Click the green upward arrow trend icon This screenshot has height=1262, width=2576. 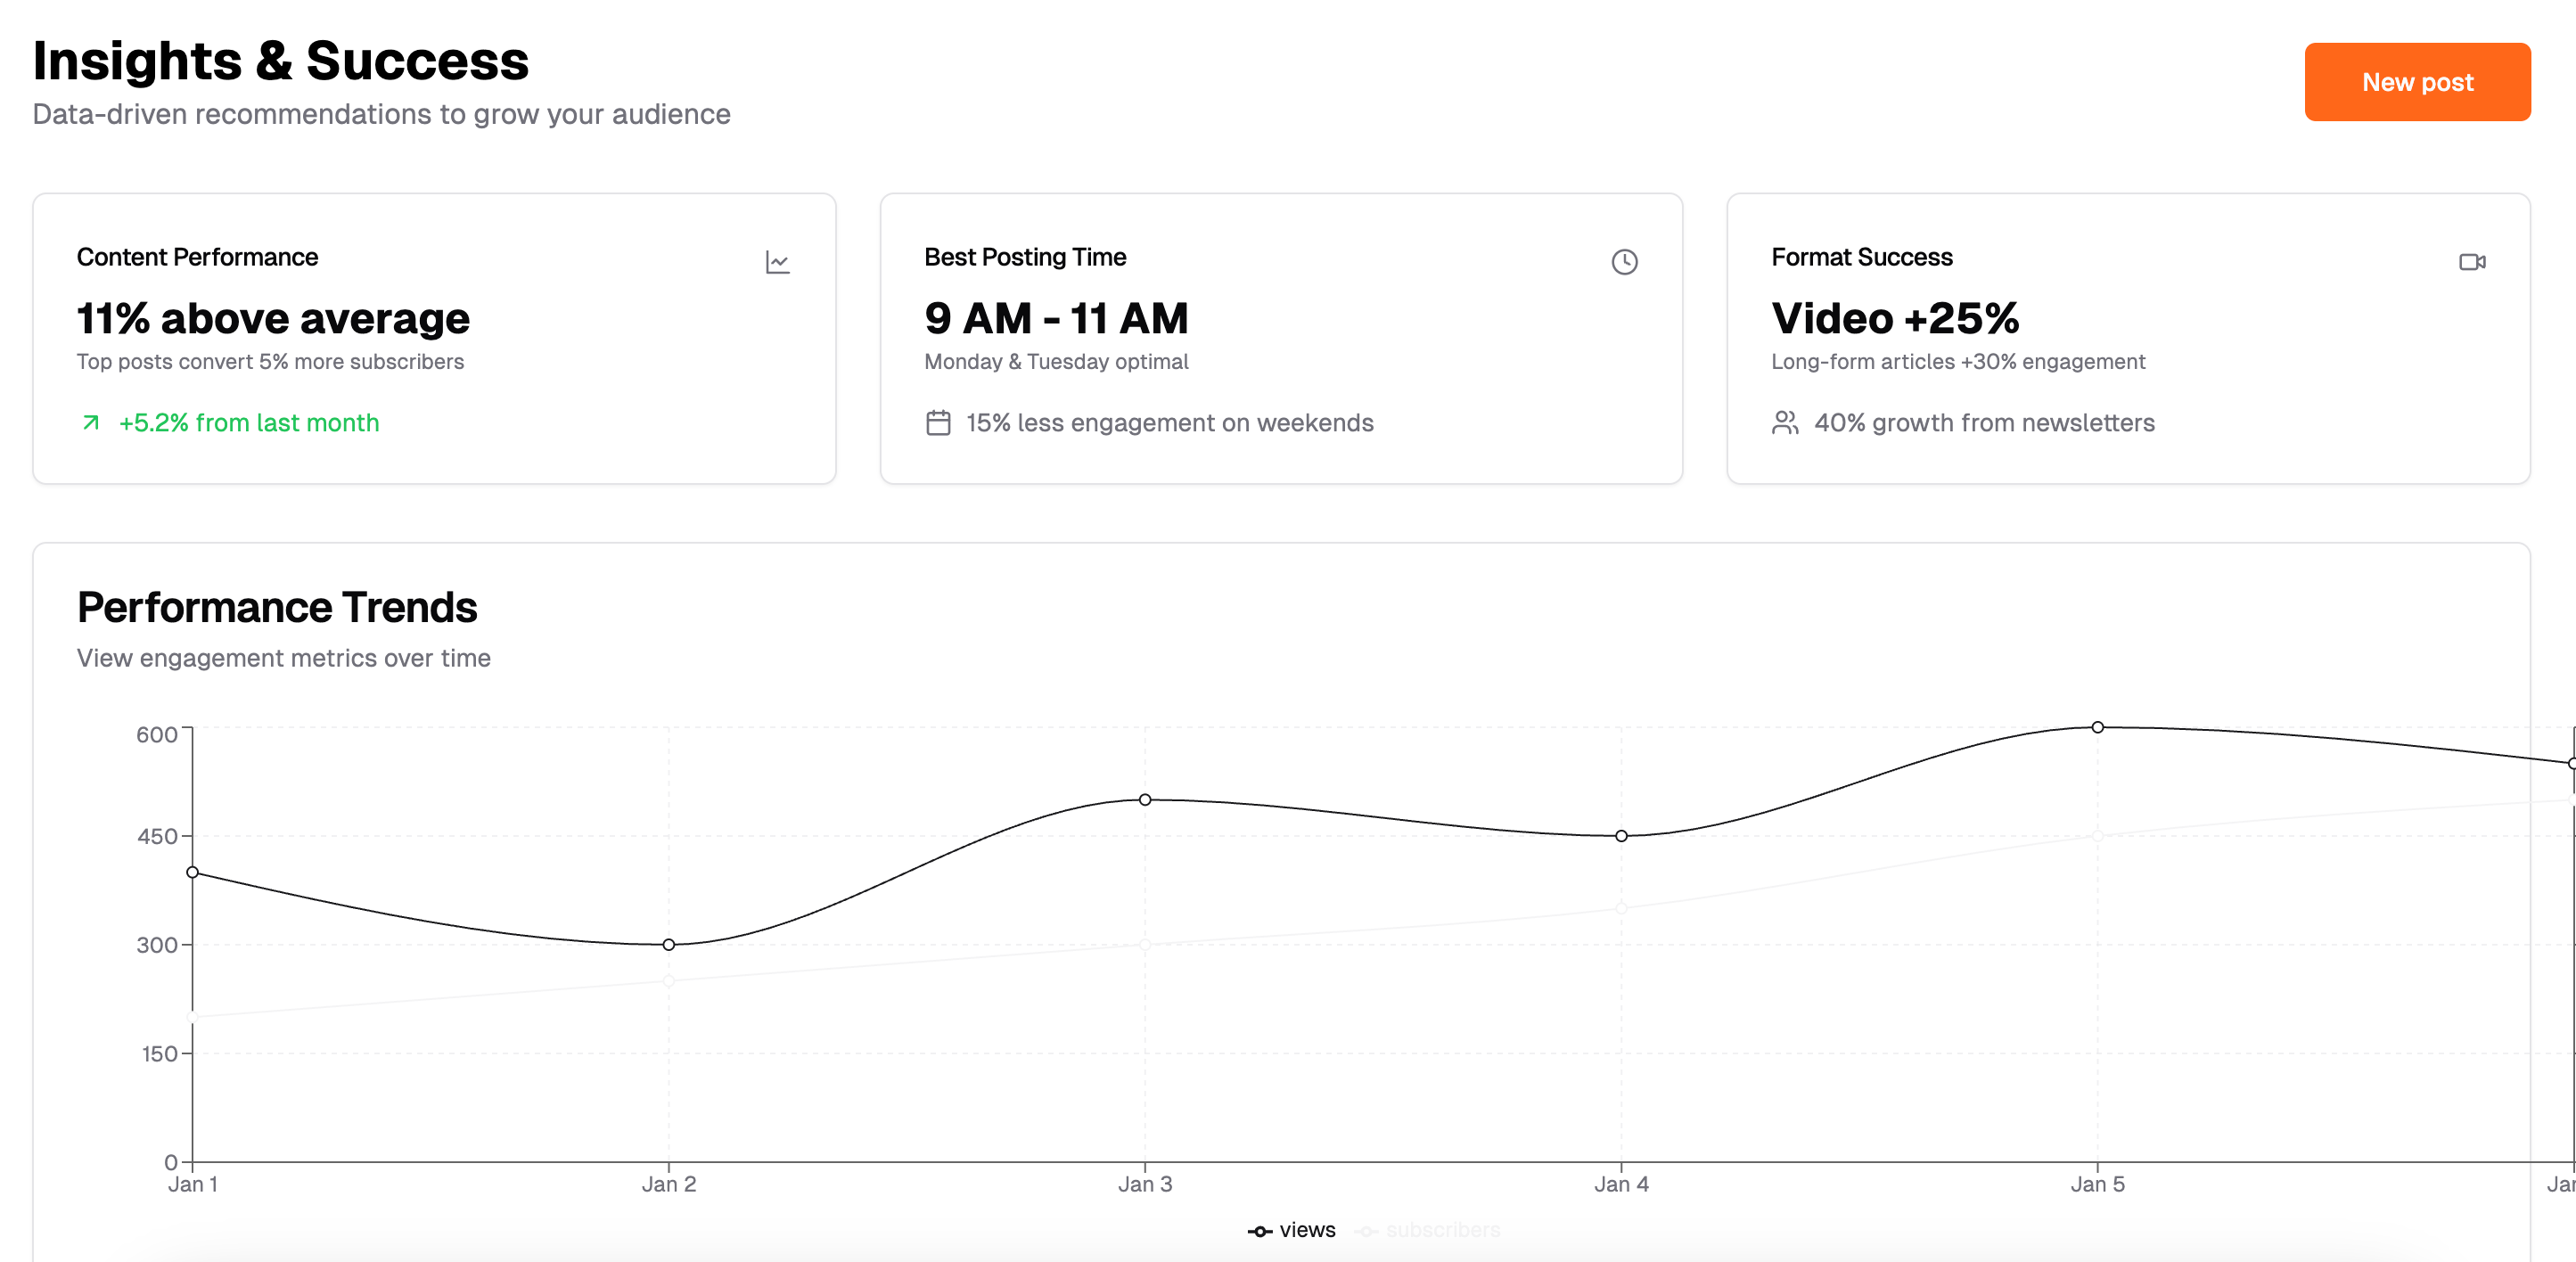coord(91,423)
